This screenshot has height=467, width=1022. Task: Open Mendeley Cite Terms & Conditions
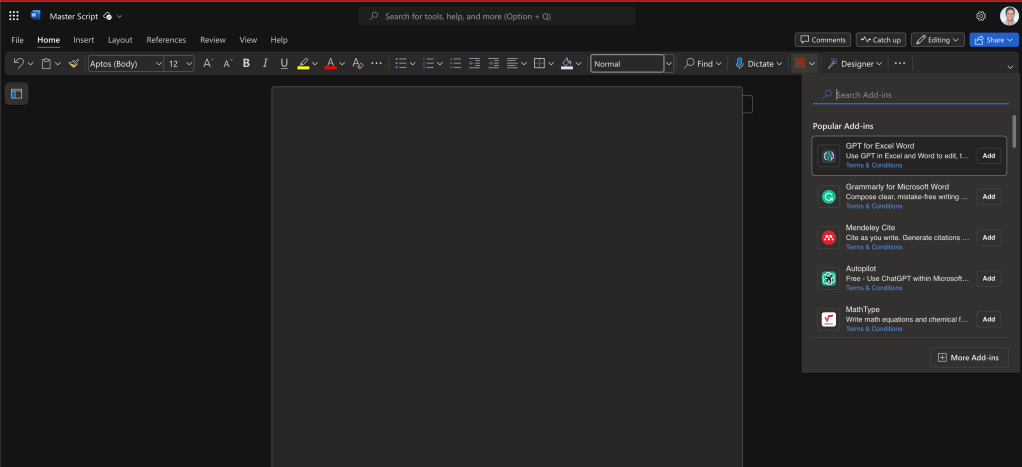click(x=874, y=247)
